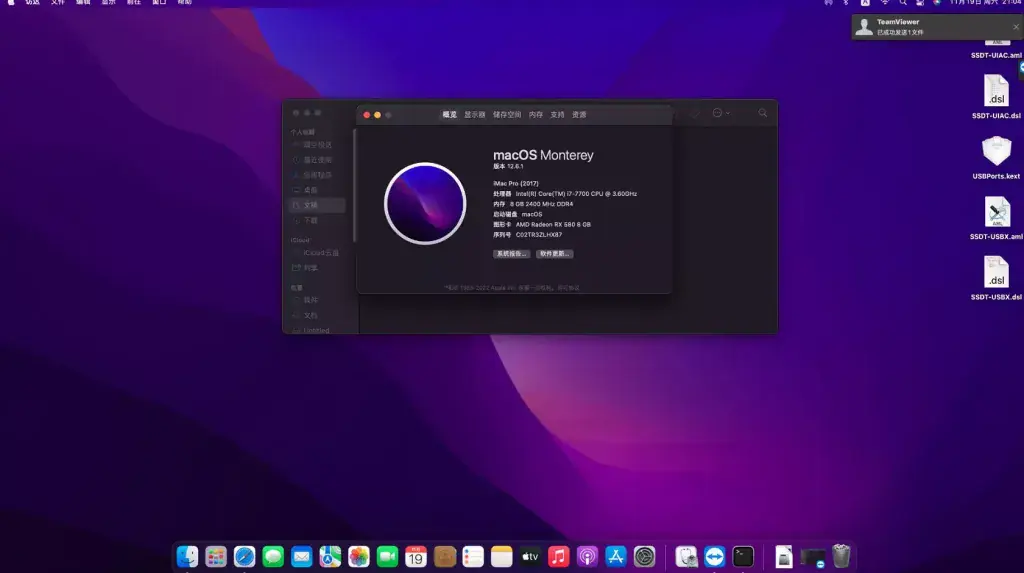This screenshot has width=1024, height=573.
Task: Open Calendar showing 19 in the dock
Action: (416, 557)
